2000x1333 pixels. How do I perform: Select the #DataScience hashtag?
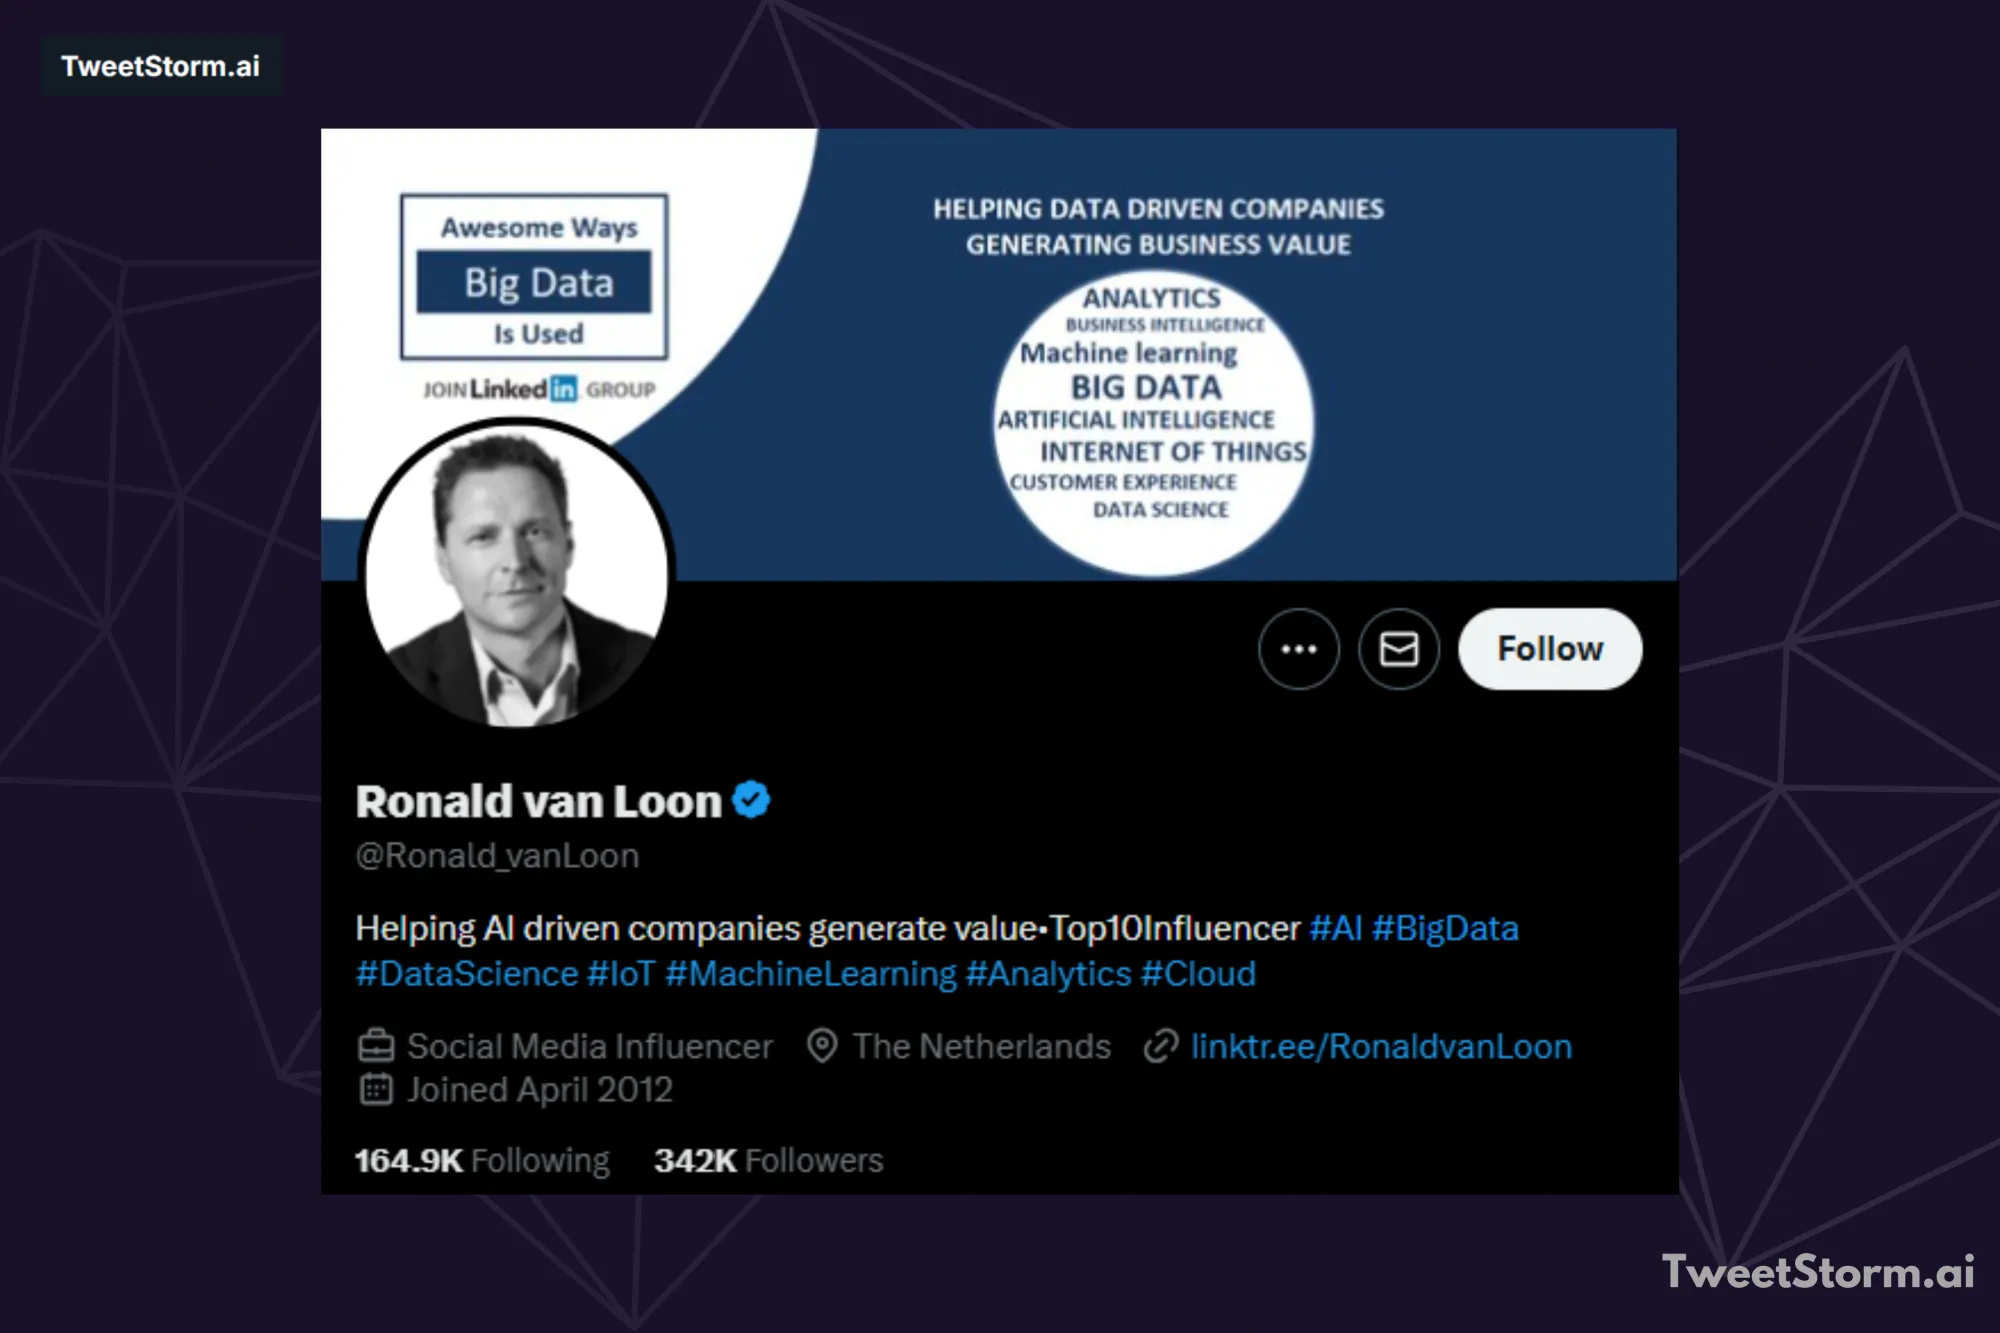[464, 972]
